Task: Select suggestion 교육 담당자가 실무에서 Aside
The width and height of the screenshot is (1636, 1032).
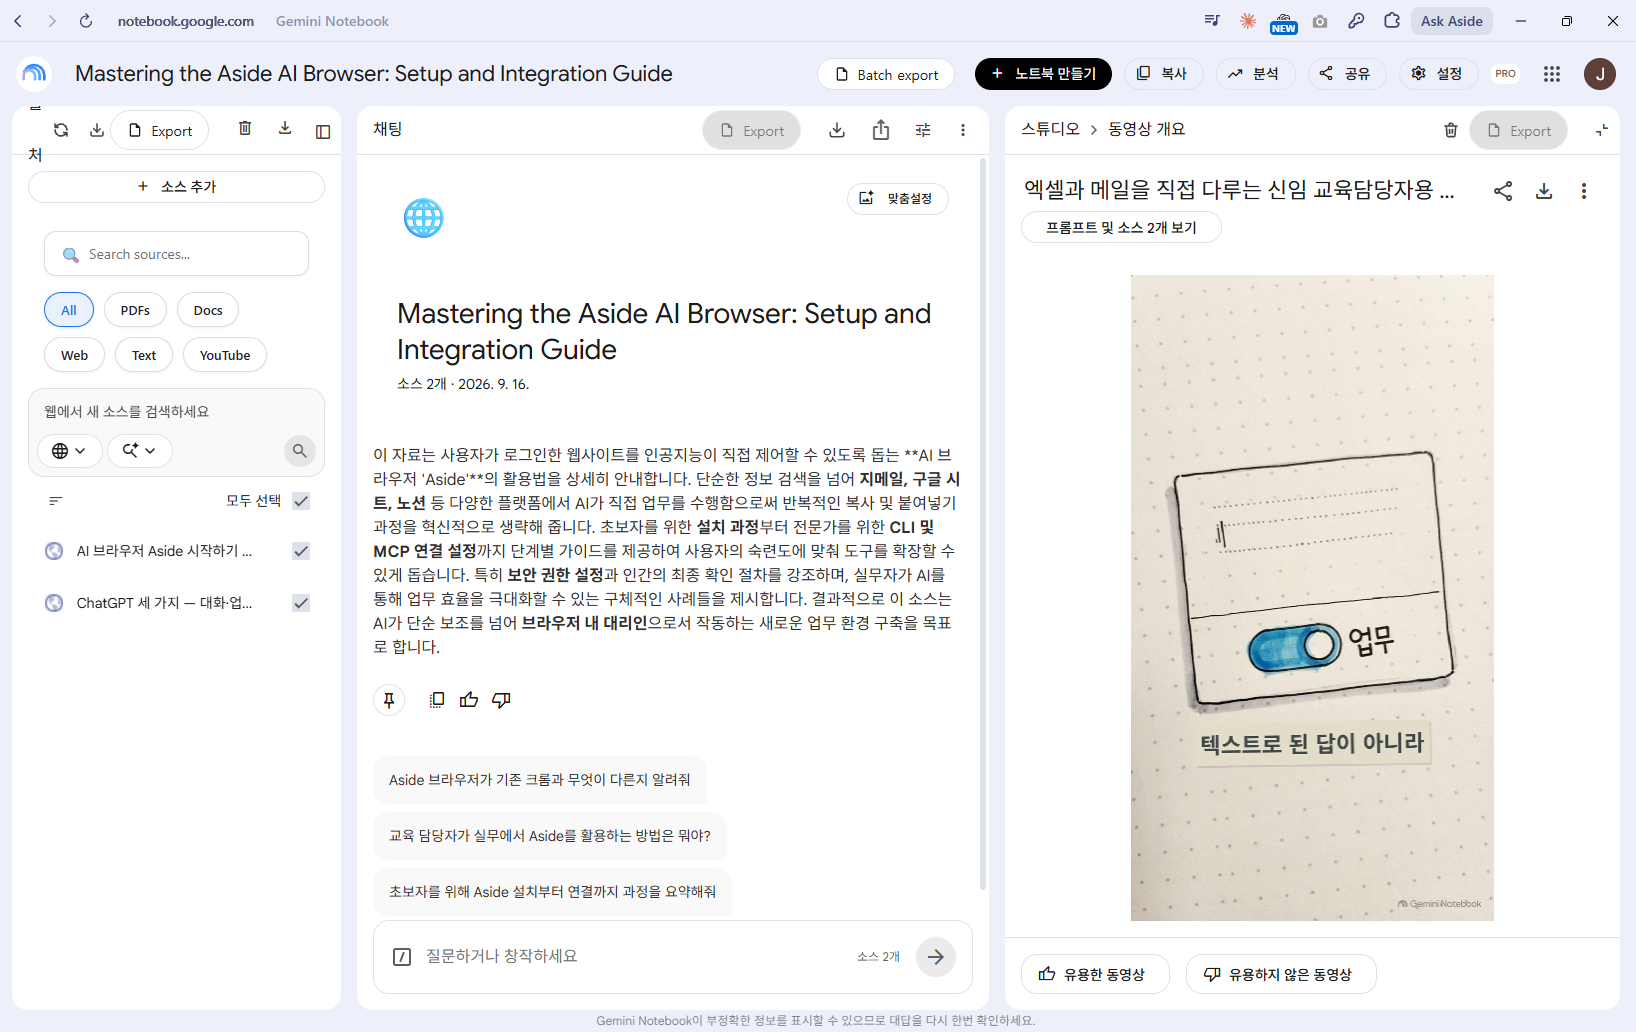Action: (550, 836)
